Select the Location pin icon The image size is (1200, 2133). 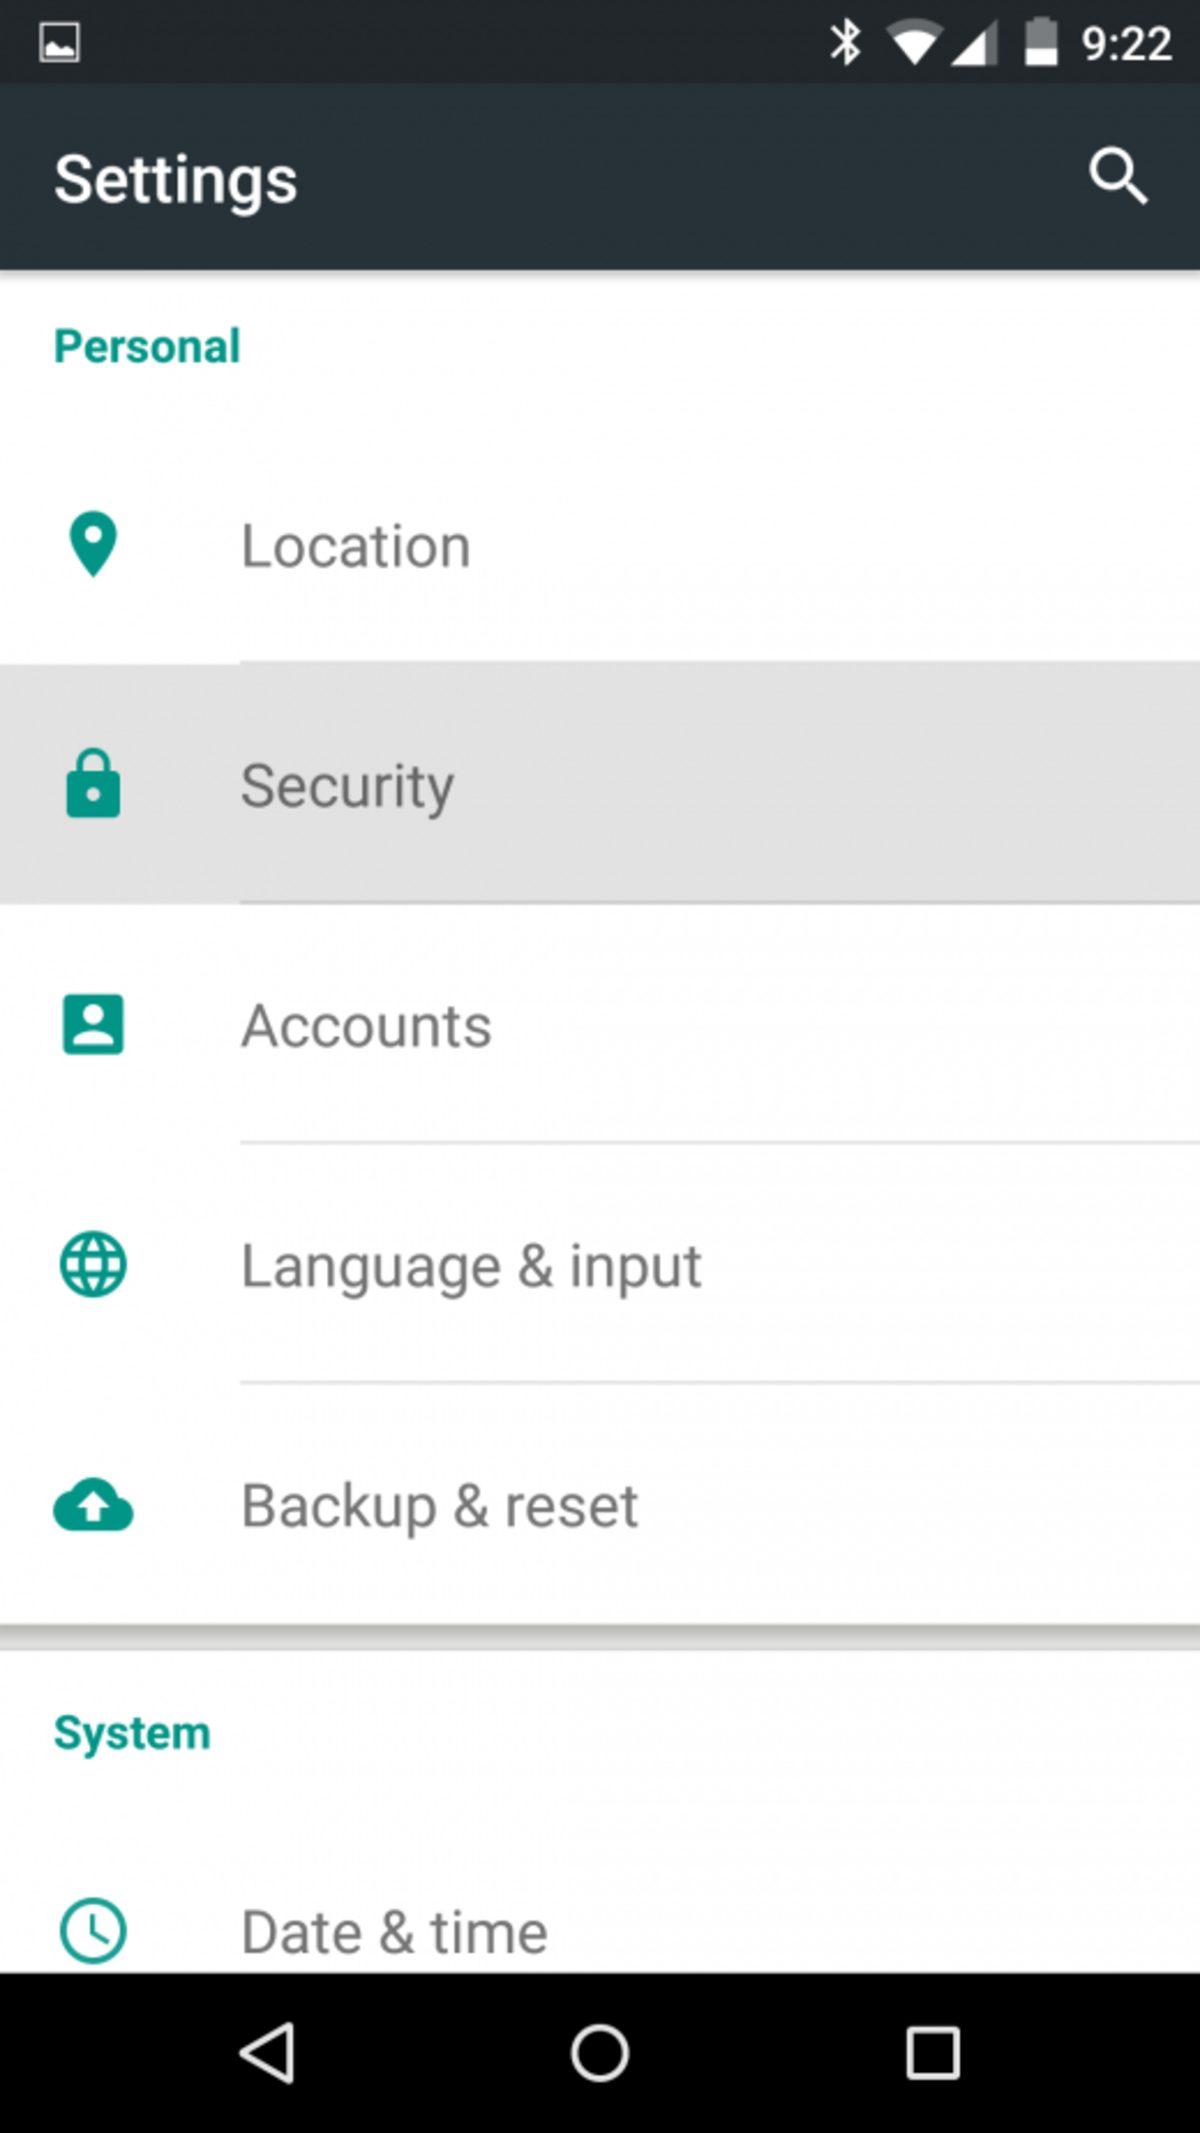(92, 545)
